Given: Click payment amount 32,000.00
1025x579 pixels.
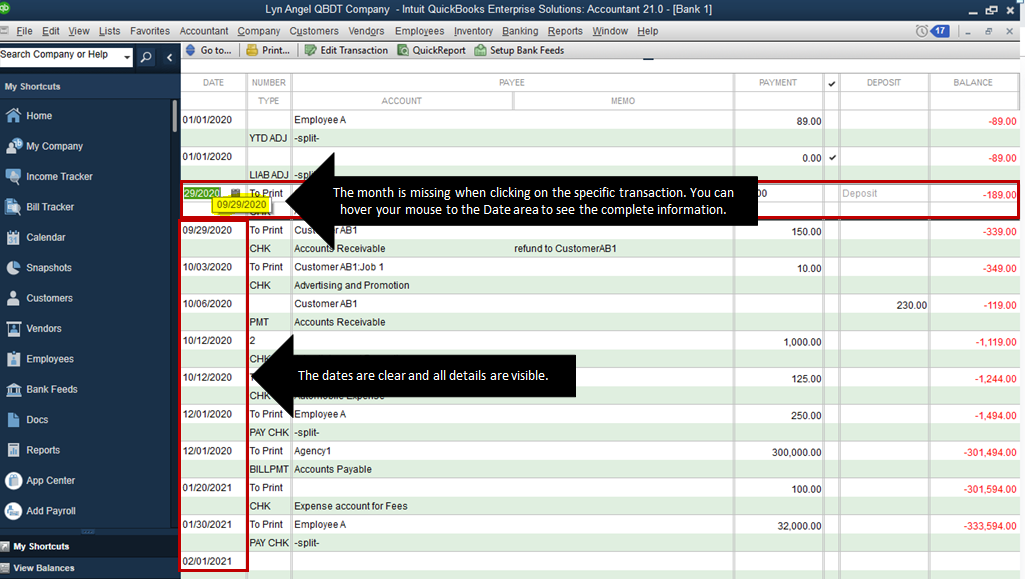Looking at the screenshot, I should tap(799, 526).
